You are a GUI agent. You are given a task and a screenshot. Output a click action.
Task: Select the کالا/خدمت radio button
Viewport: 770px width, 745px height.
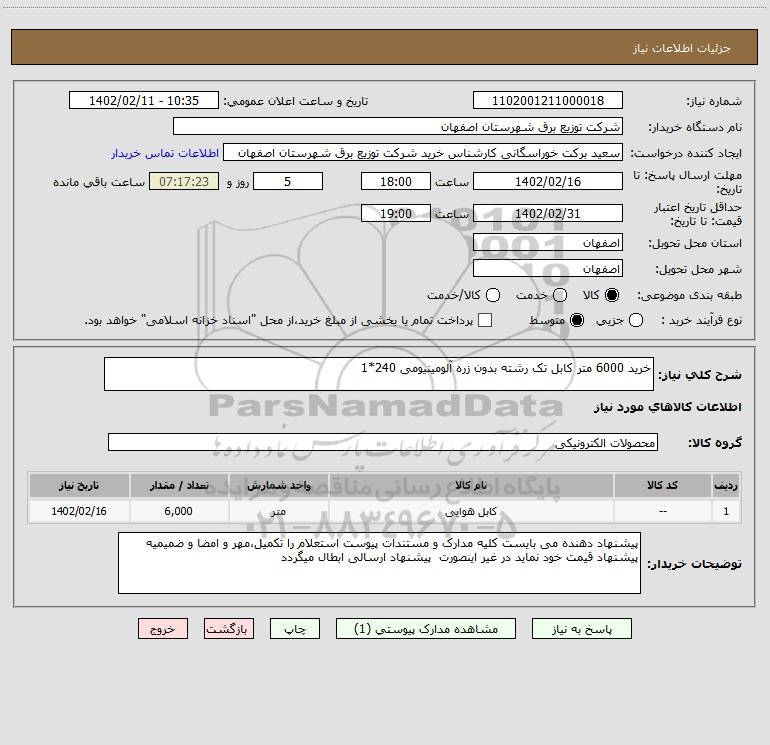pos(493,295)
